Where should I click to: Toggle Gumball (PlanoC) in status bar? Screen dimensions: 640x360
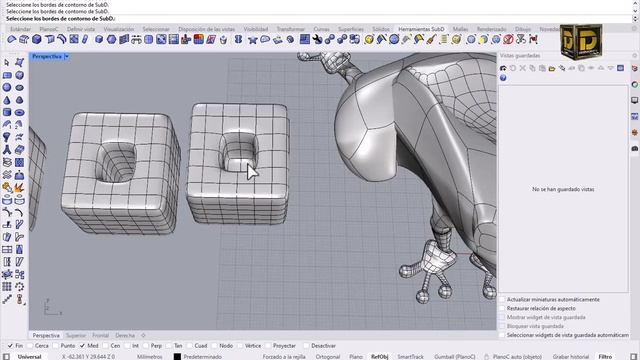[455, 357]
